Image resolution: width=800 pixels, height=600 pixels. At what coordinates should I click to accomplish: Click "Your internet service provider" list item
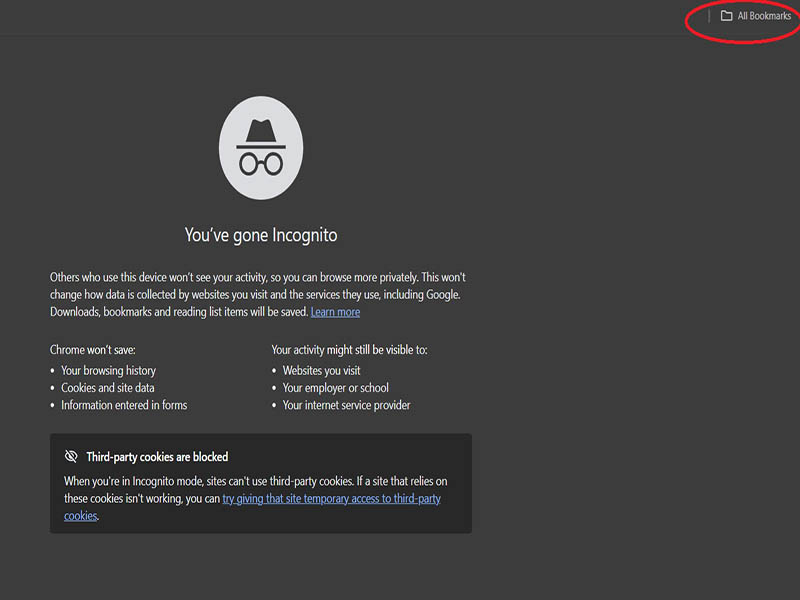coord(346,405)
